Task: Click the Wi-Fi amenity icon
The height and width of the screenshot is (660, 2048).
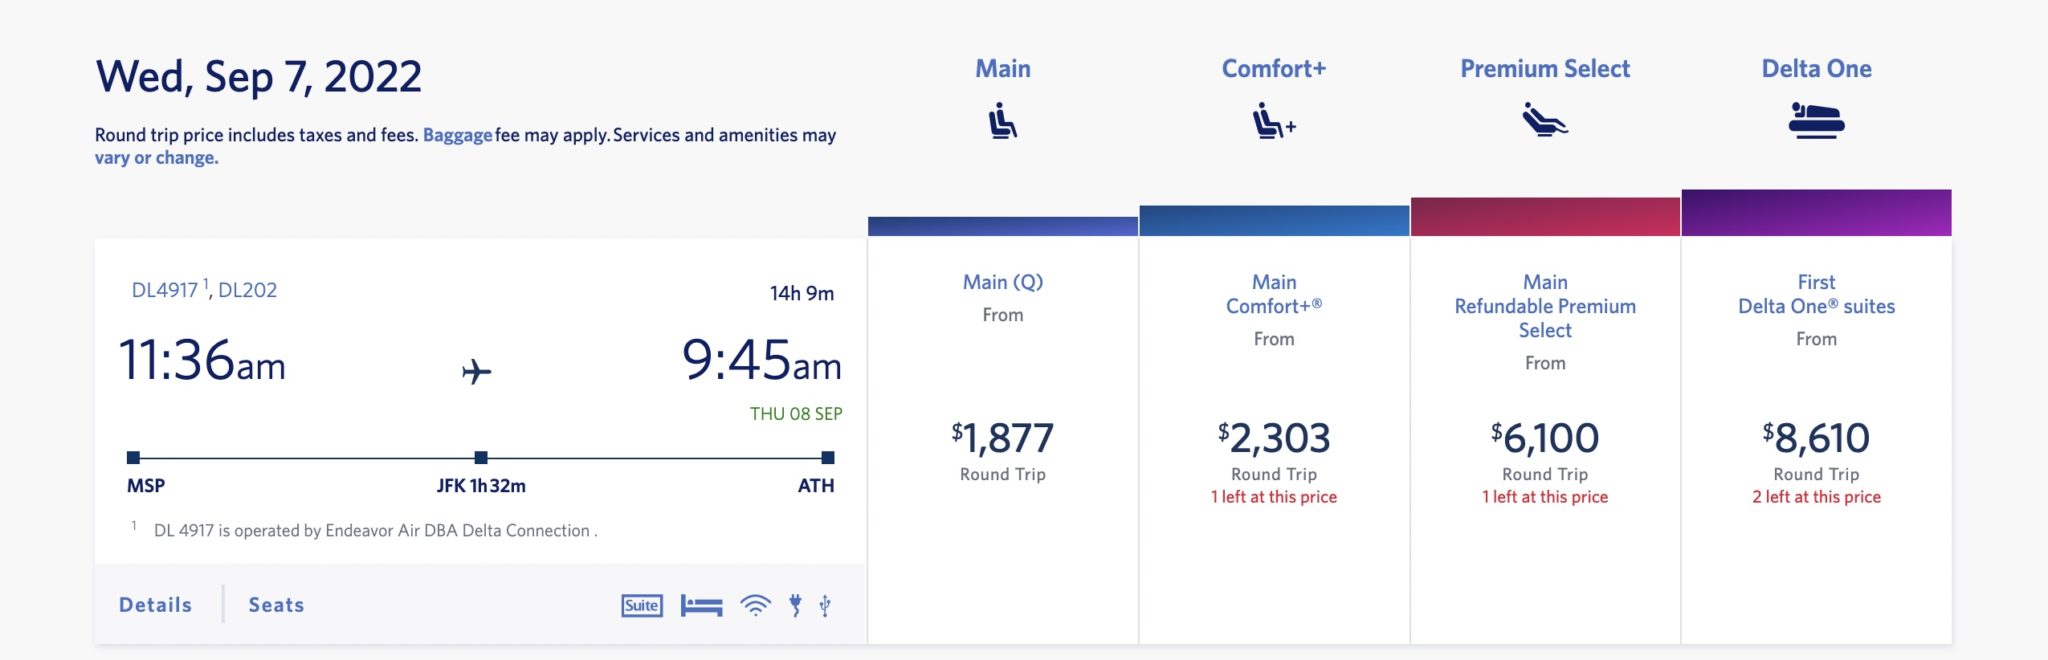Action: coord(756,605)
